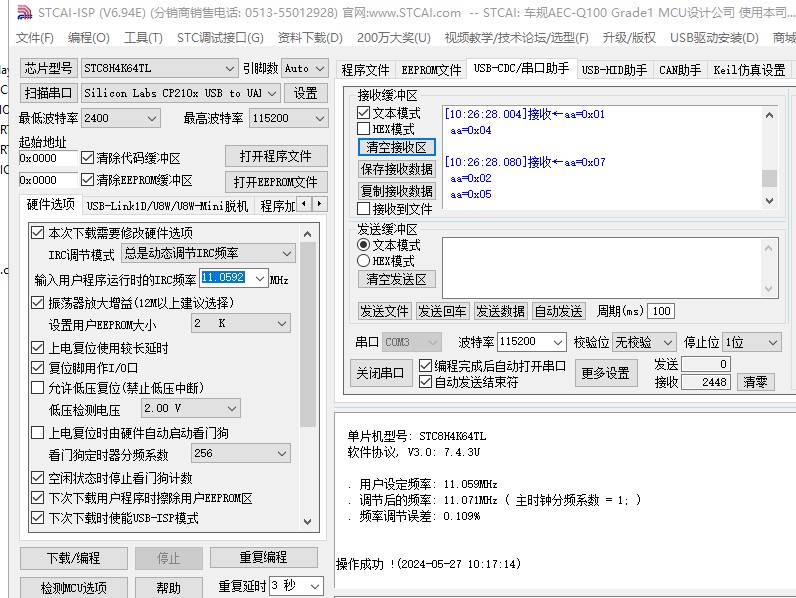
Task: Open the 编程(O) menu
Action: pyautogui.click(x=88, y=38)
